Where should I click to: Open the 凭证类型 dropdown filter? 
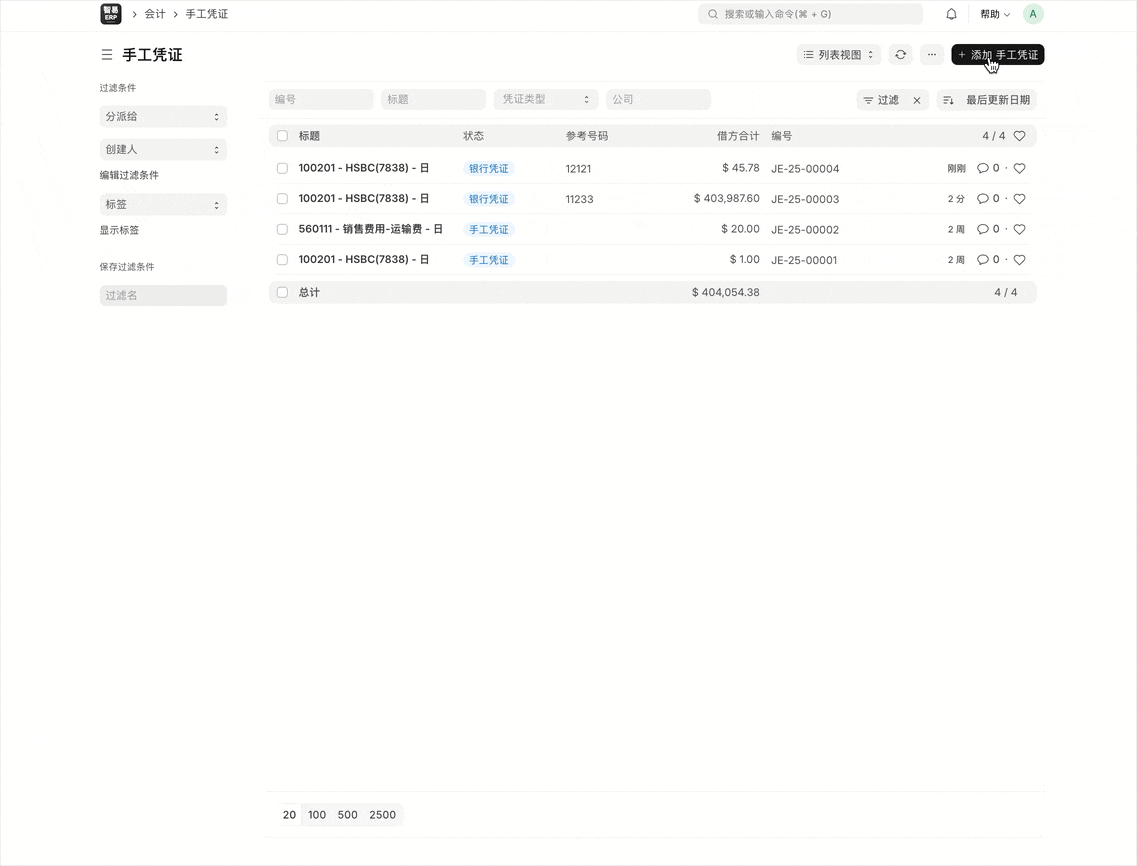point(546,100)
